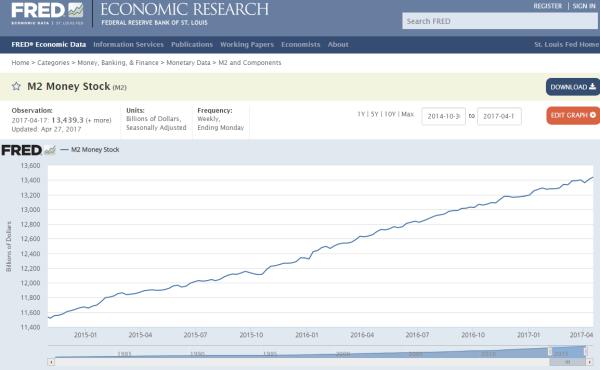600x370 pixels.
Task: Click the Search FRED input box
Action: pyautogui.click(x=500, y=21)
